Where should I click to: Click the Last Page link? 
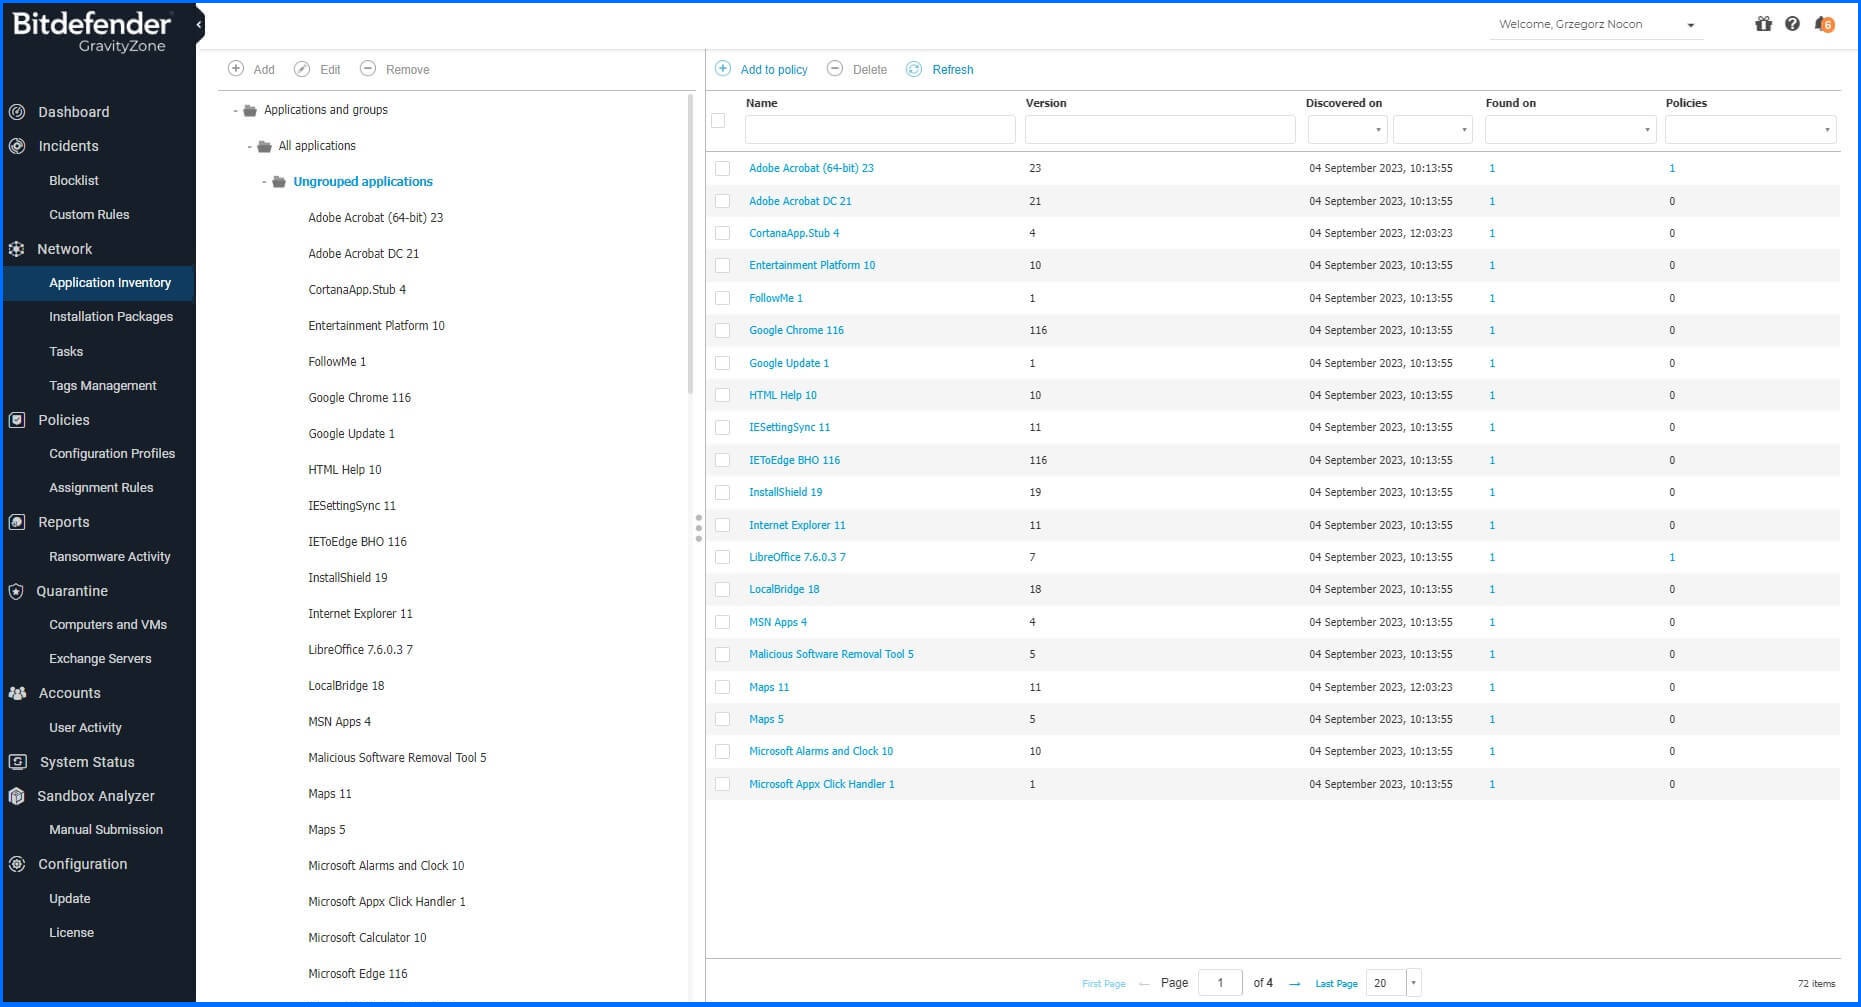pyautogui.click(x=1336, y=984)
